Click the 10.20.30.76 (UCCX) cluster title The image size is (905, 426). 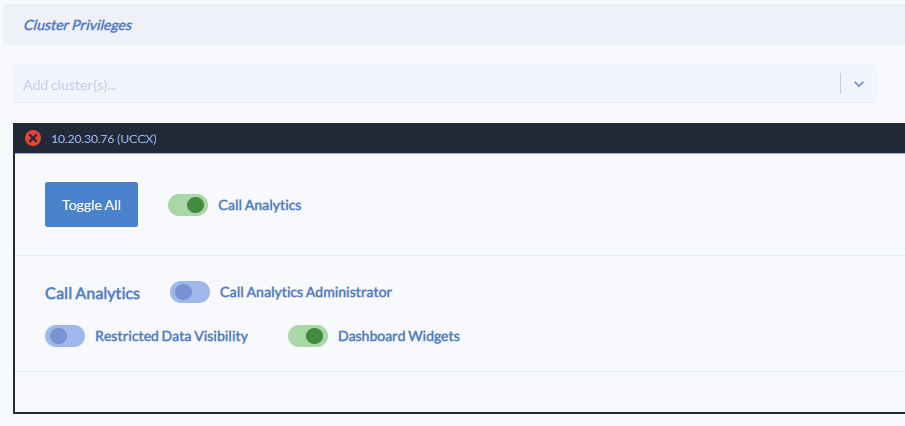[x=104, y=139]
